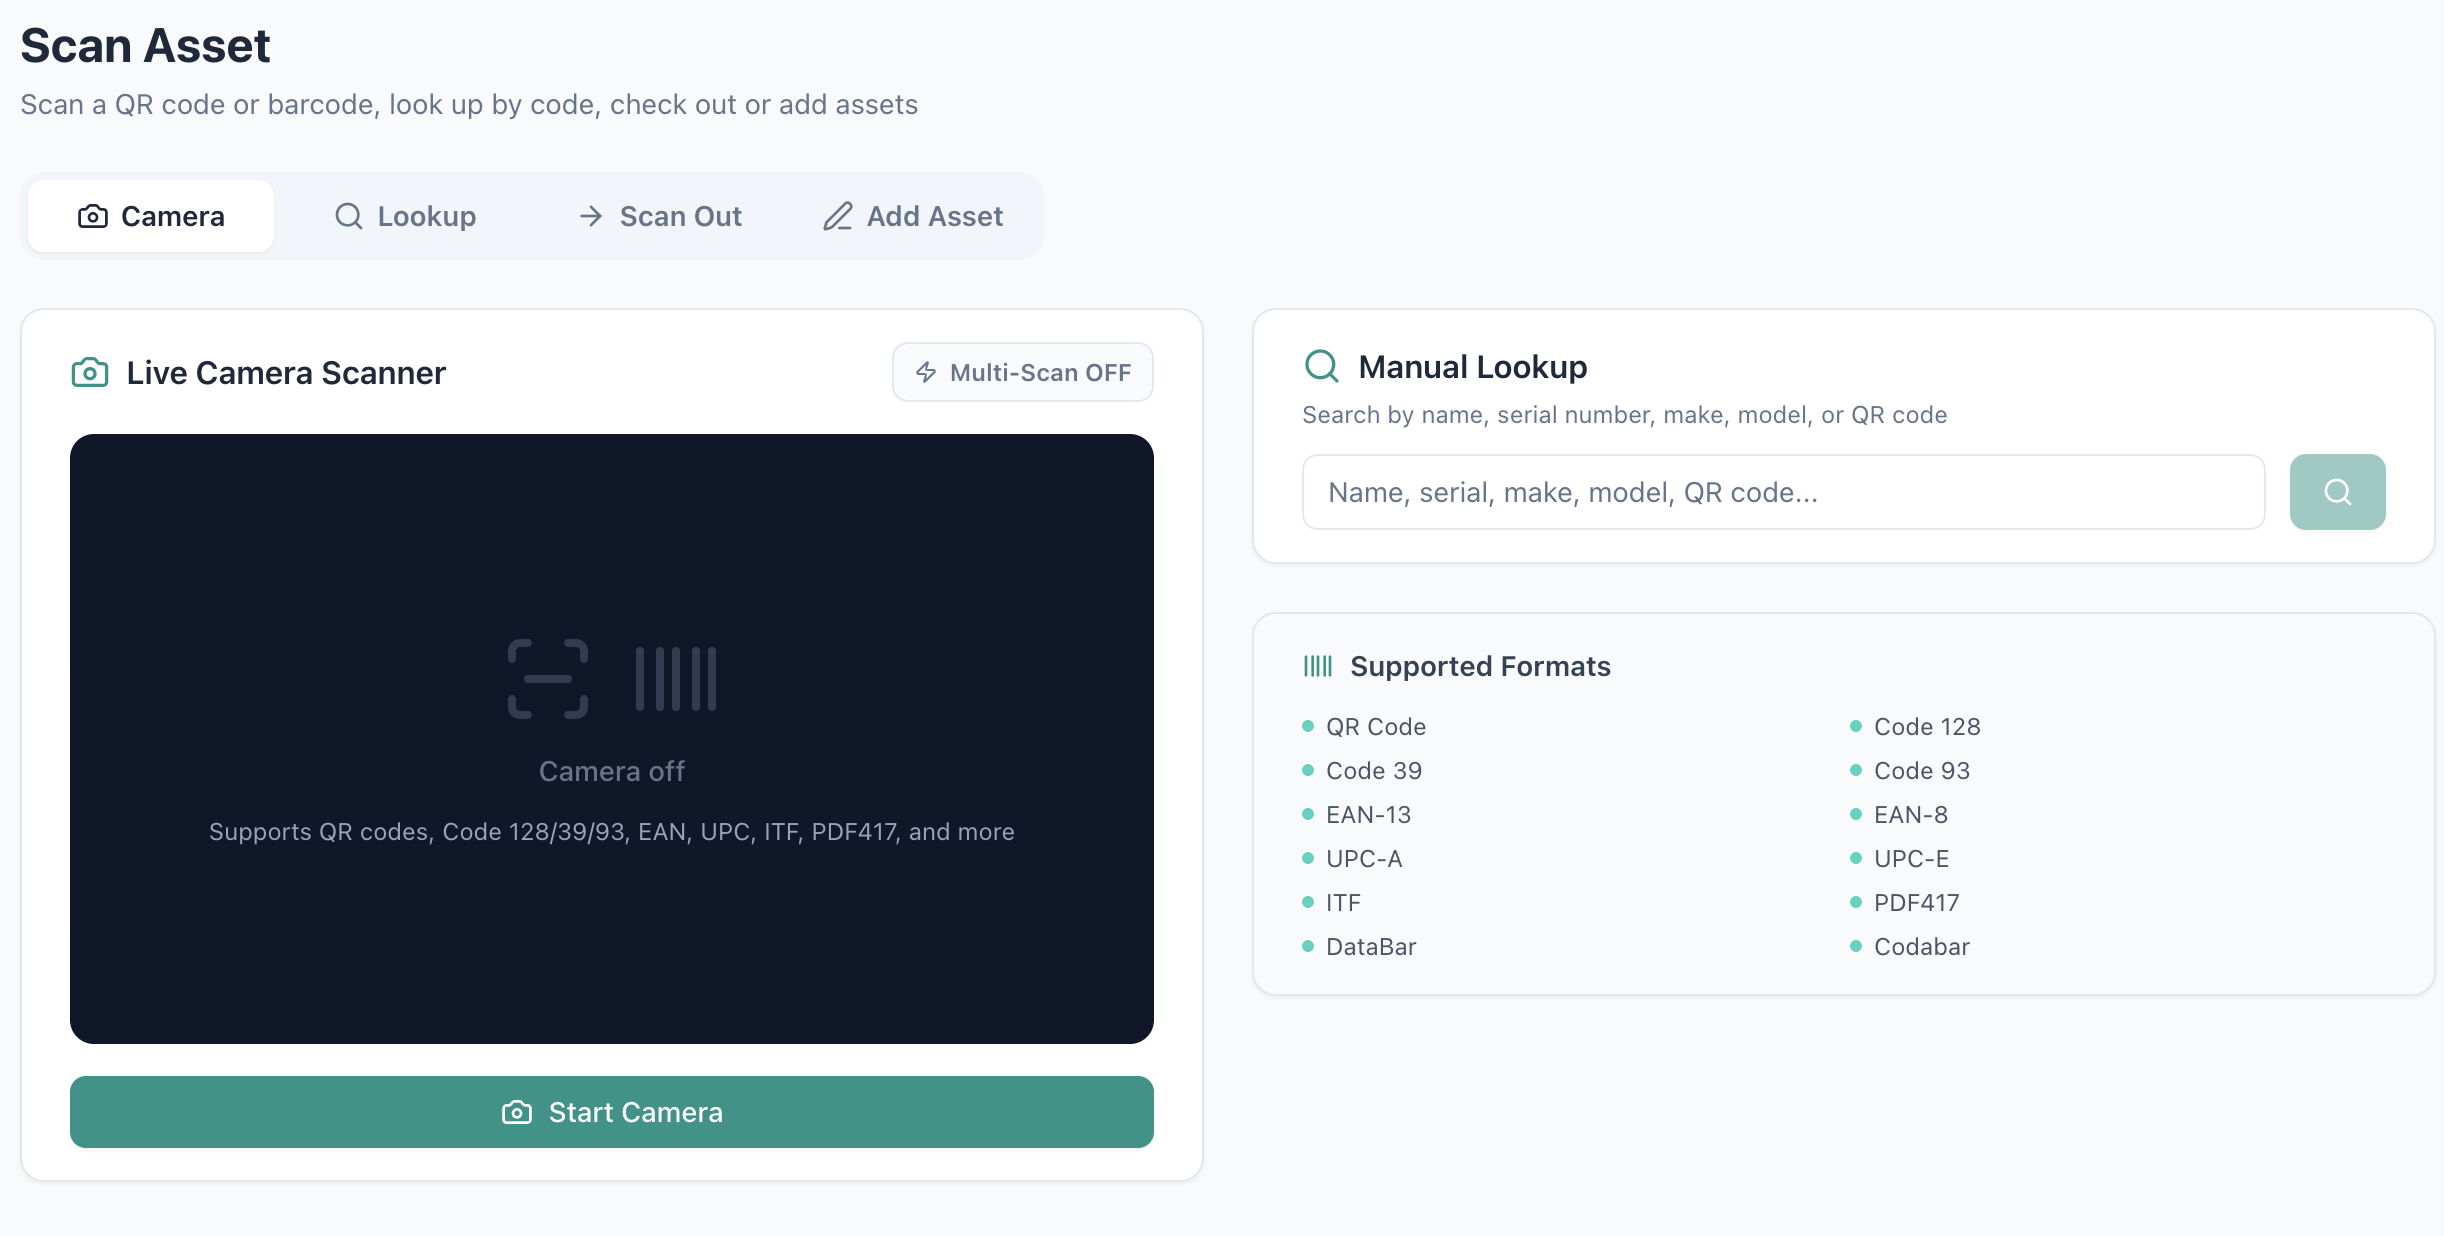Submit the manual lookup search button
Image resolution: width=2444 pixels, height=1236 pixels.
tap(2337, 492)
